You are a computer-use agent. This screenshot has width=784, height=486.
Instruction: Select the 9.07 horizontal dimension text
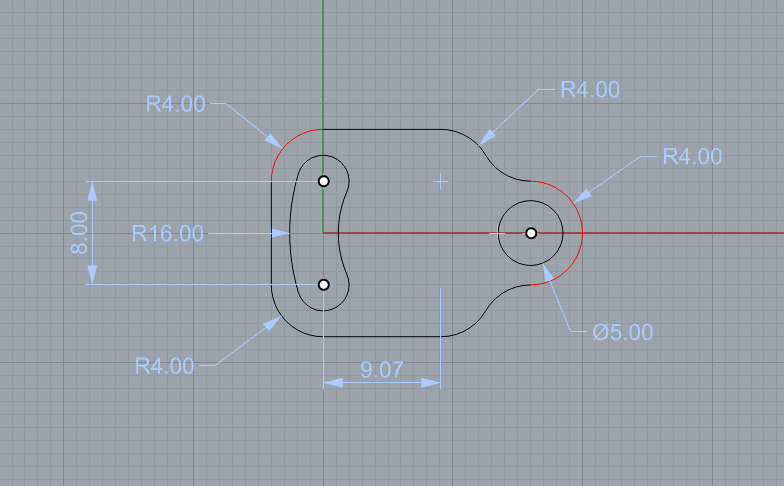point(381,370)
